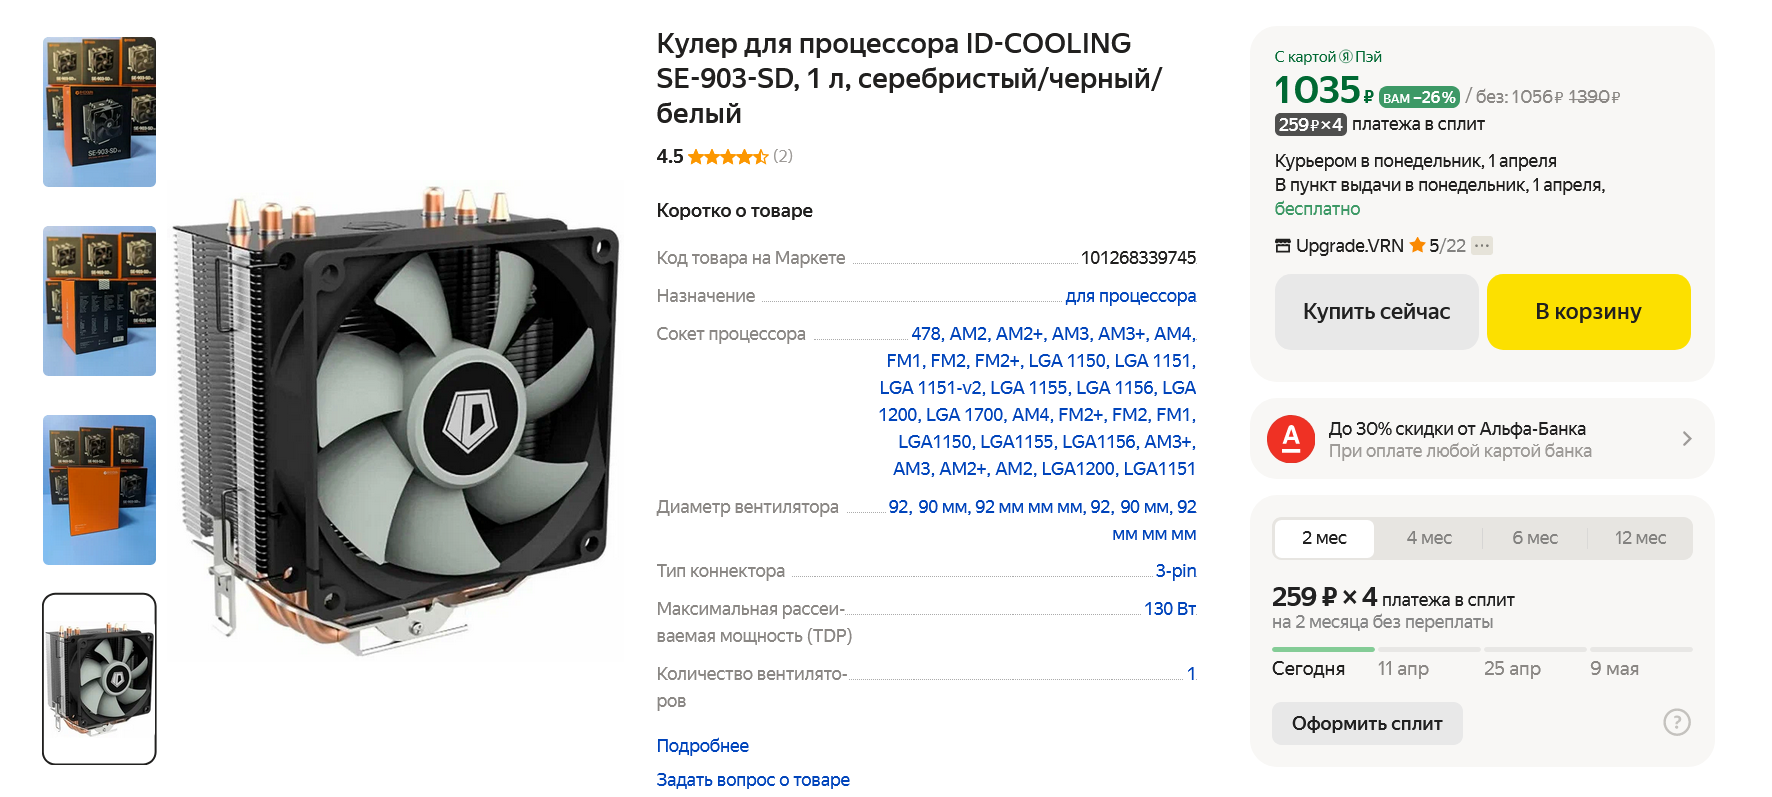Click the three-dots icon next to seller rating

coord(1482,246)
